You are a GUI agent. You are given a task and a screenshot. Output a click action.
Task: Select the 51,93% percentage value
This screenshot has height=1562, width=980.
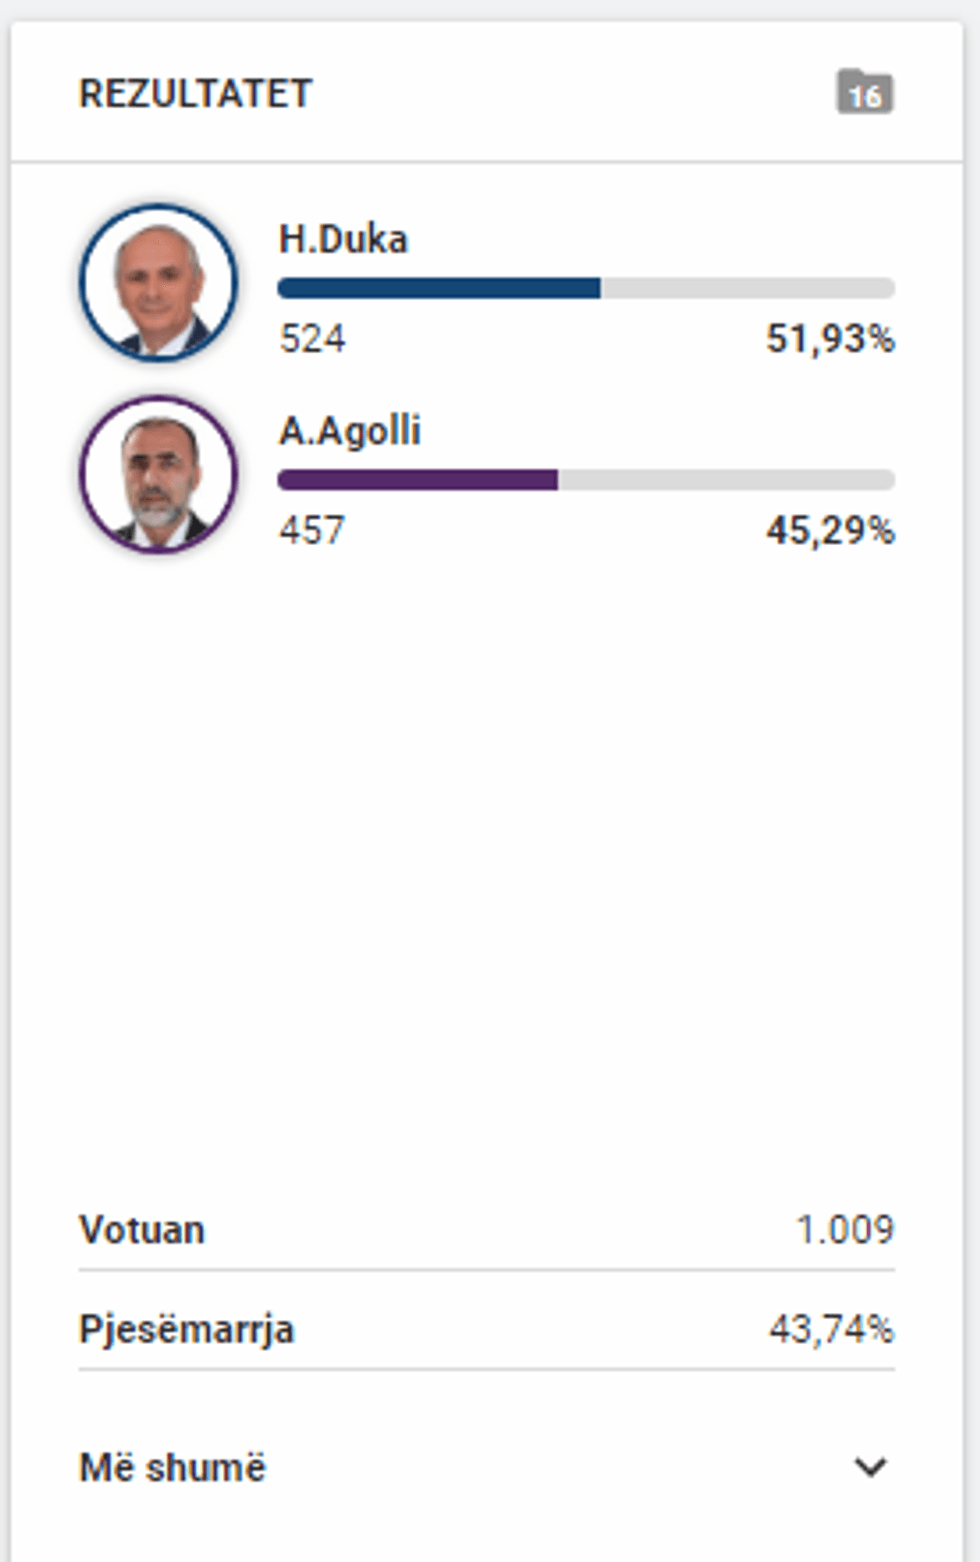[x=831, y=340]
